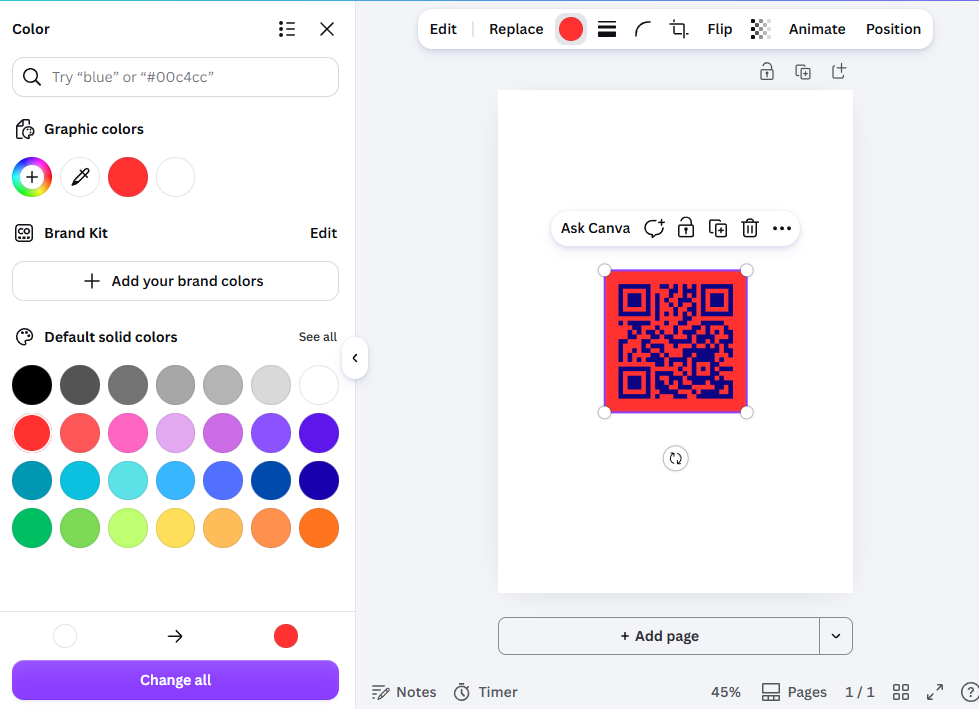979x709 pixels.
Task: Open corner rounding icon
Action: tap(642, 29)
